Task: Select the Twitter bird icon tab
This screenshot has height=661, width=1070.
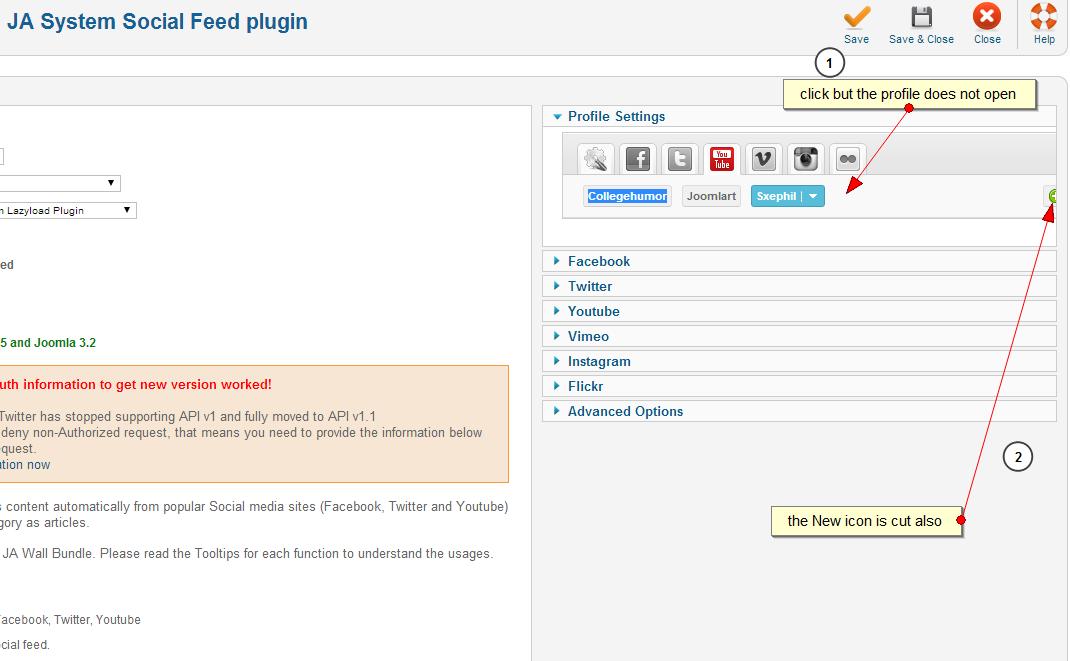Action: [x=680, y=159]
